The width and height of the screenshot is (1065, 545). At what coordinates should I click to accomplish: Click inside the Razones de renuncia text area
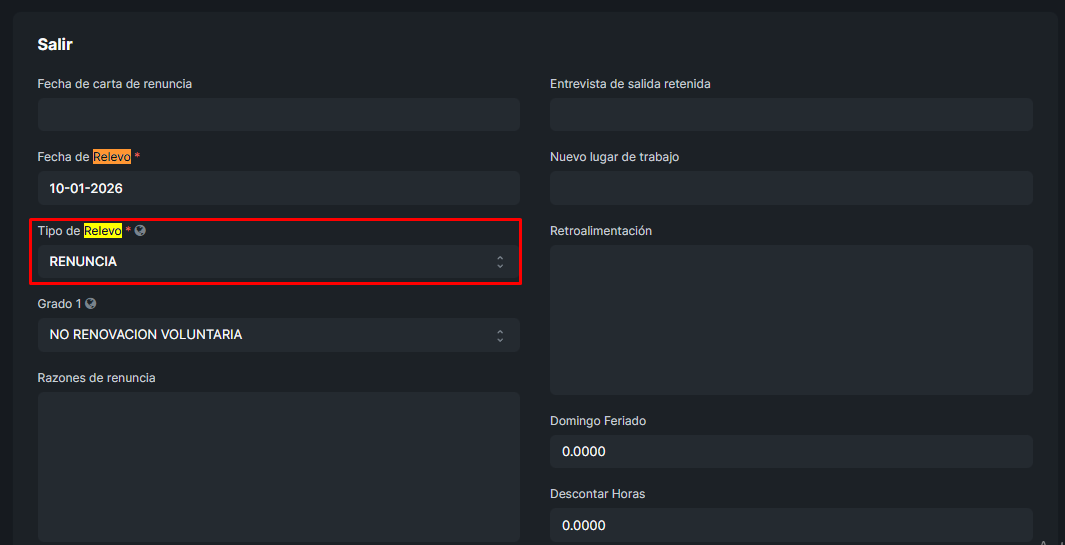coord(278,466)
